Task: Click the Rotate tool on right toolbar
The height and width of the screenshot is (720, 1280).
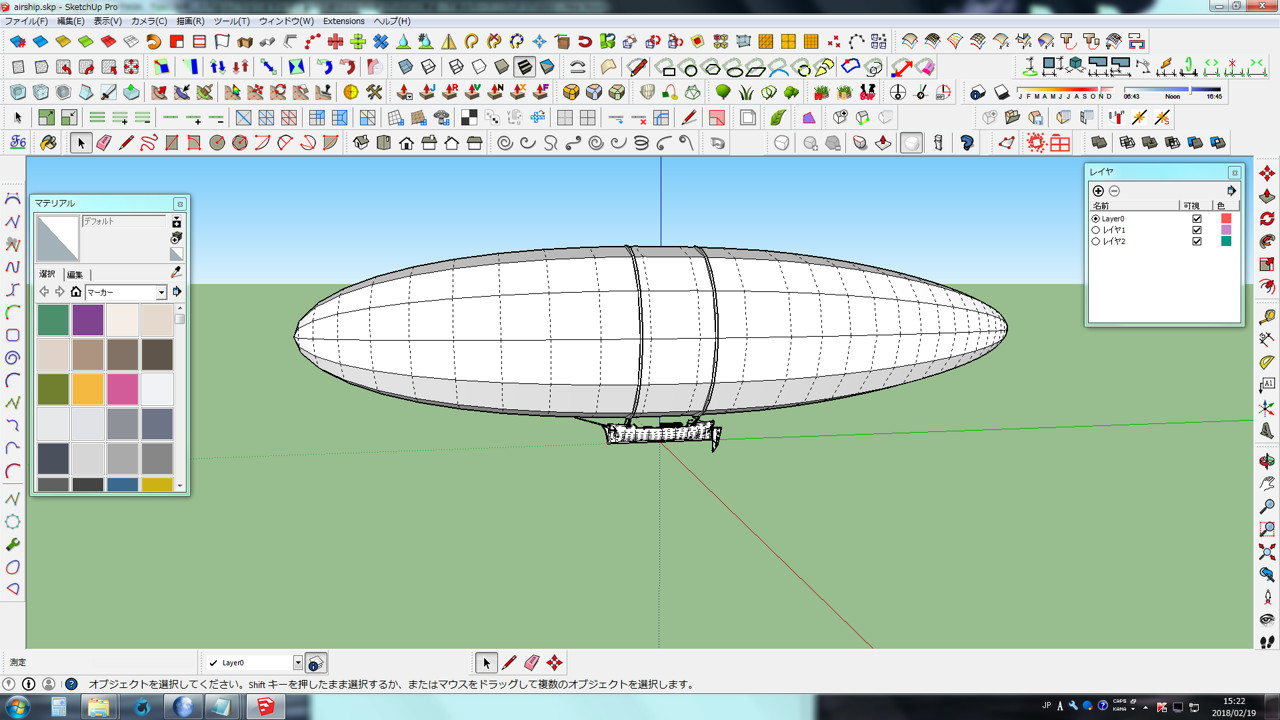Action: 1267,219
